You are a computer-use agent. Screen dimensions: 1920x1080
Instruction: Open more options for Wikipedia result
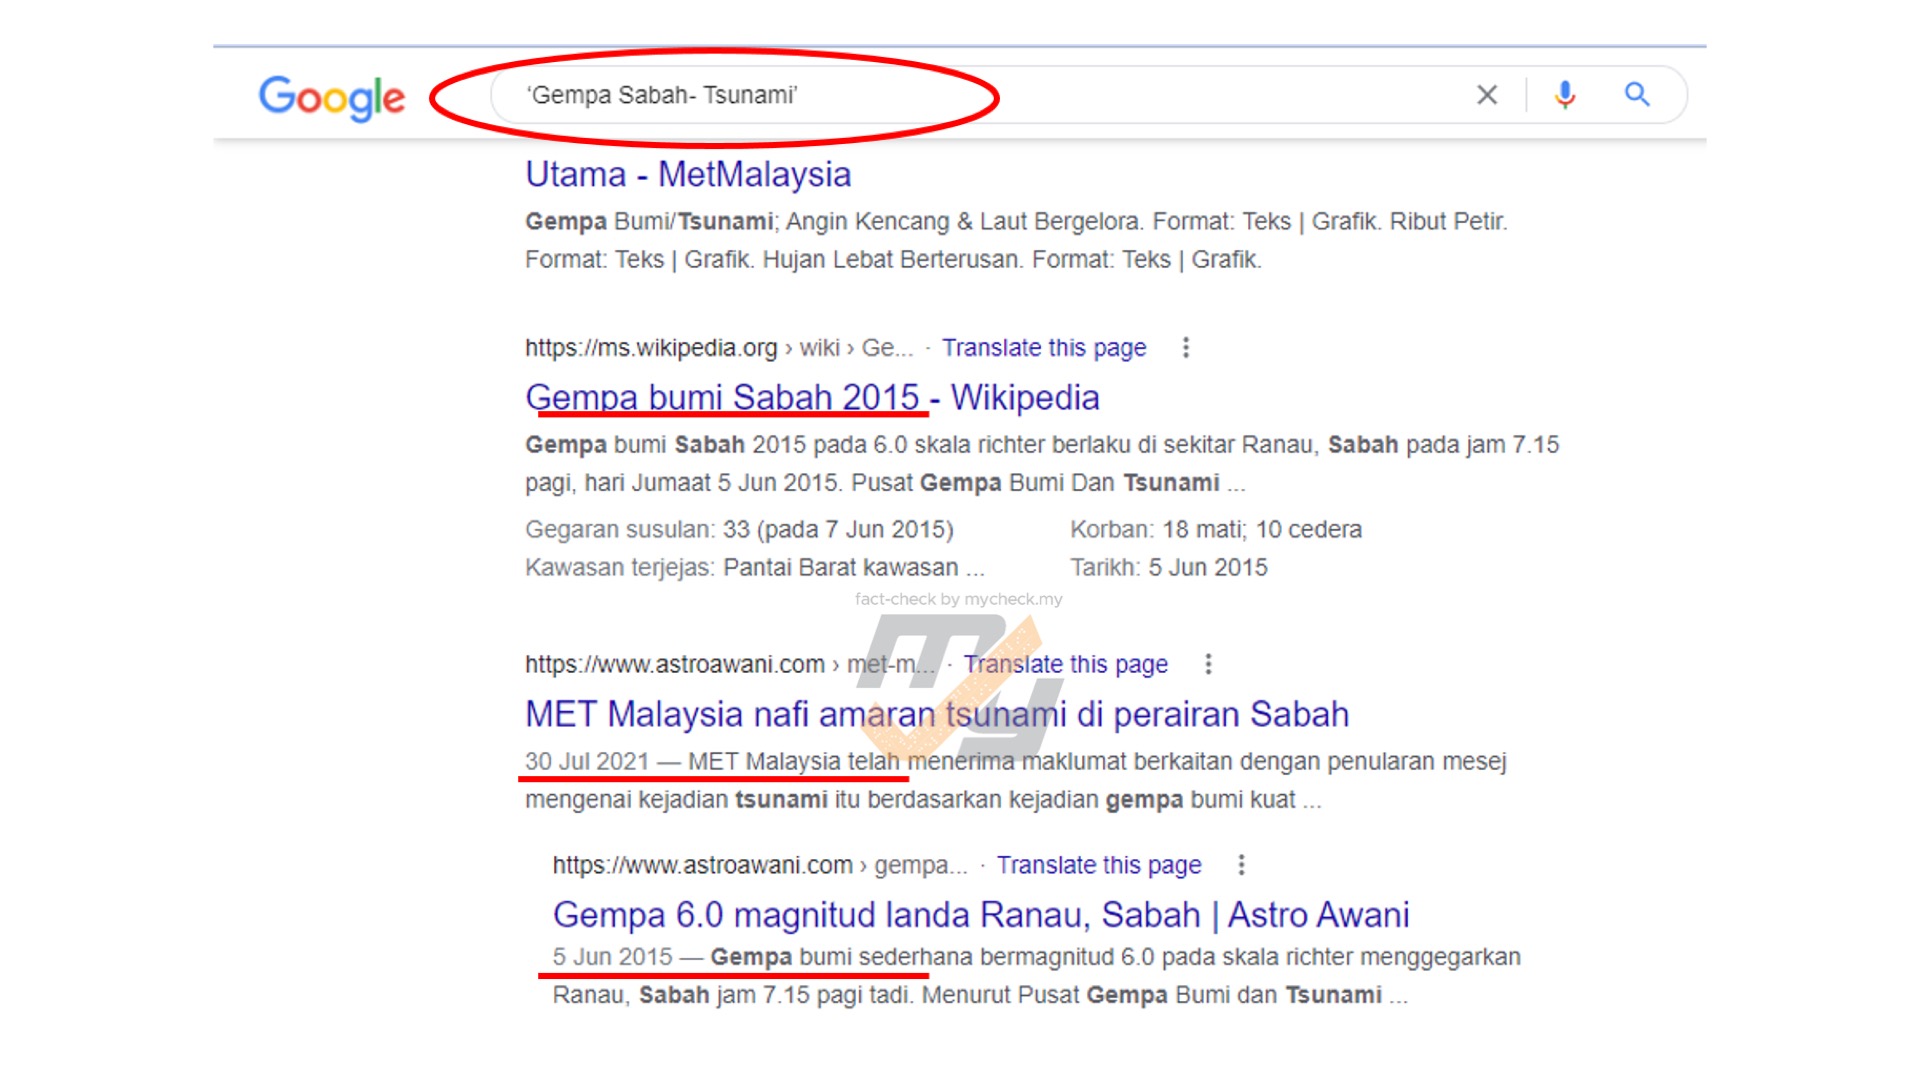pos(1186,348)
